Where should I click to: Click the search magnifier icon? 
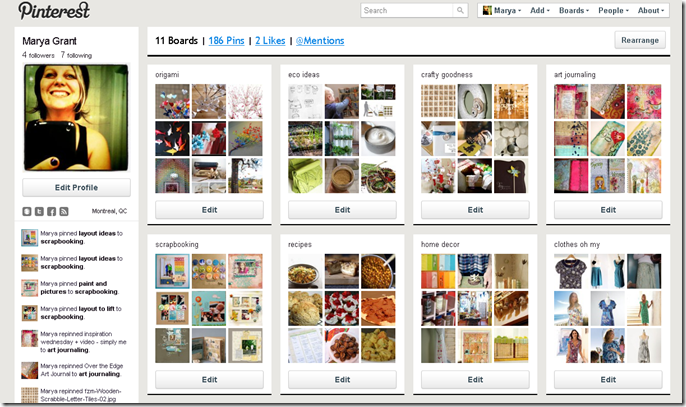point(460,11)
